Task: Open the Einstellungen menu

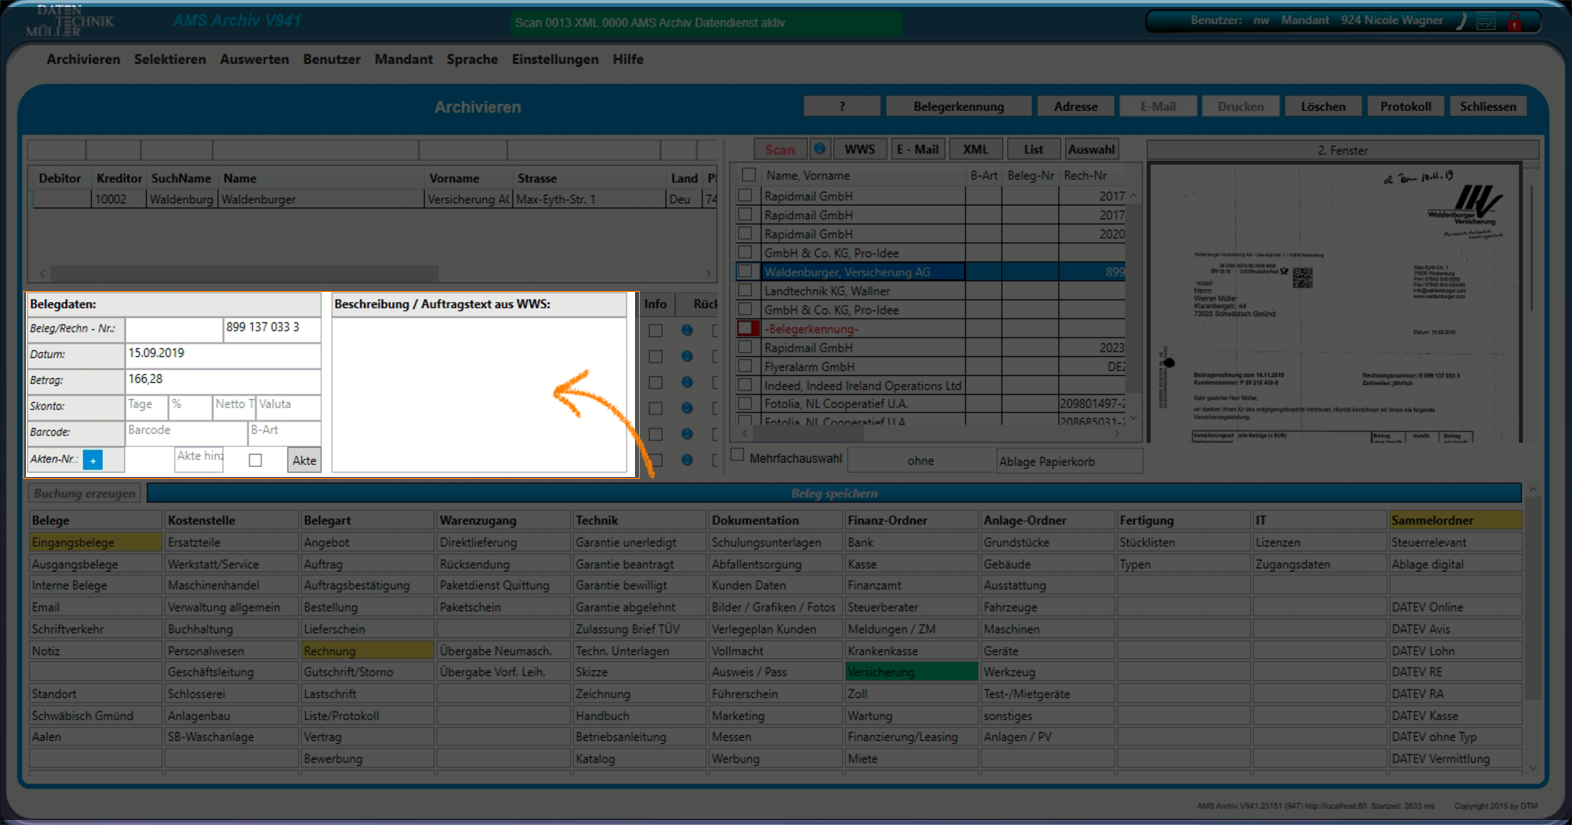Action: click(555, 59)
